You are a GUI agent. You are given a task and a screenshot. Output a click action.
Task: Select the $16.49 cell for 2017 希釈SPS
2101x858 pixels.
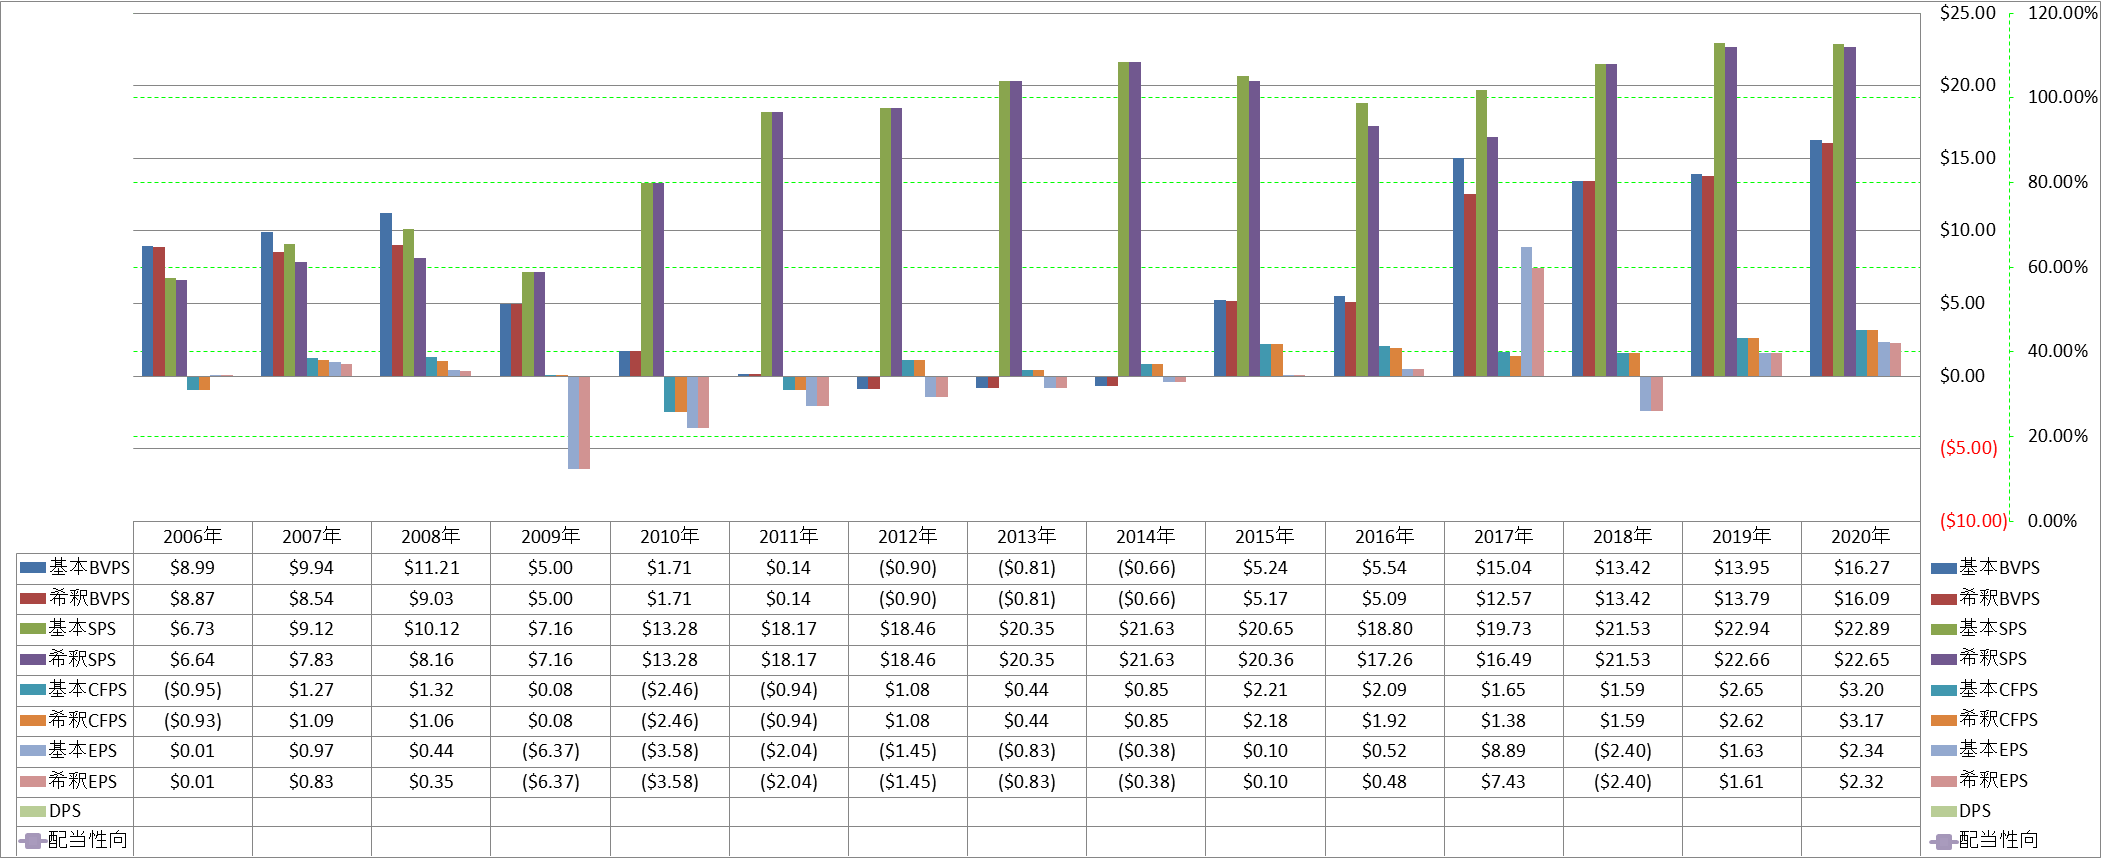coord(1503,660)
